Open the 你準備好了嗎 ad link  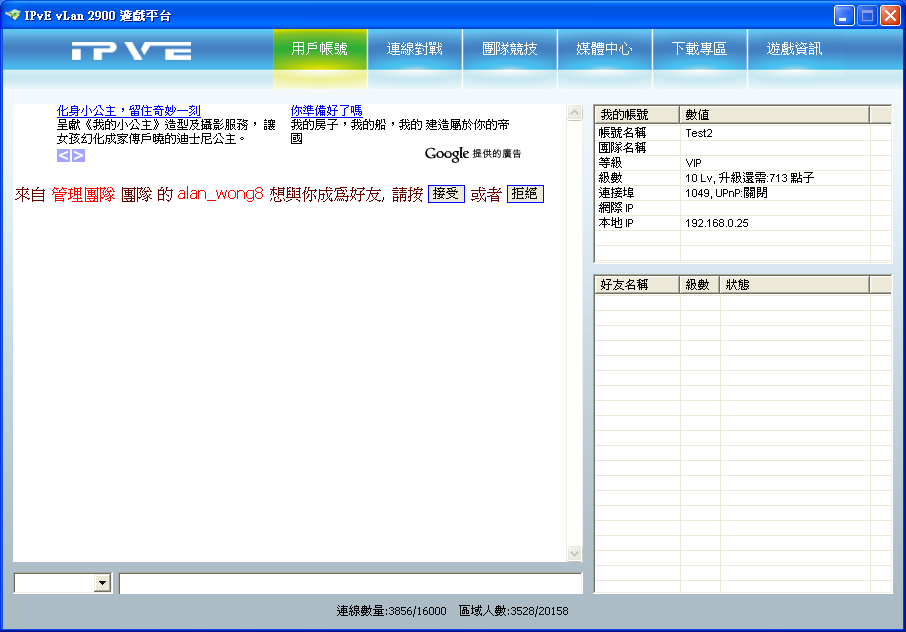point(326,110)
